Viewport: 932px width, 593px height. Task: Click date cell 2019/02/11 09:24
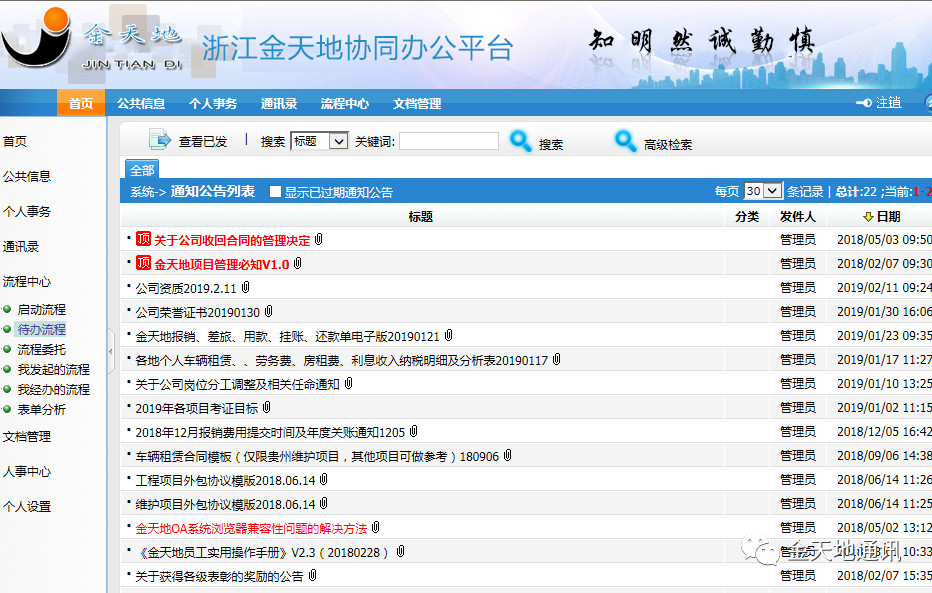point(884,288)
